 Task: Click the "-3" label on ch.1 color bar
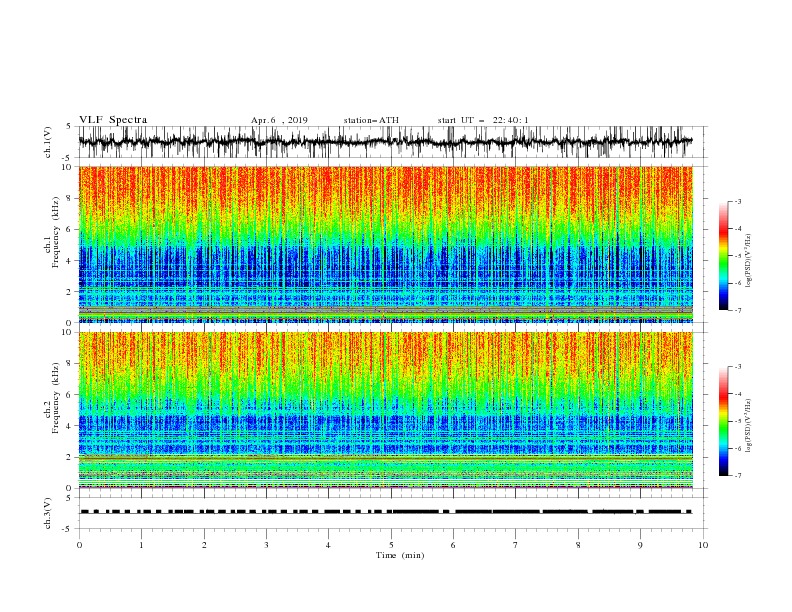click(x=738, y=201)
